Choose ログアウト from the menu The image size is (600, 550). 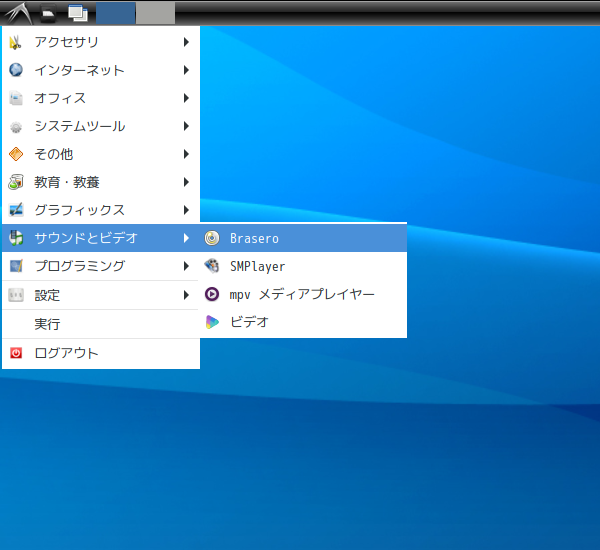(x=101, y=353)
